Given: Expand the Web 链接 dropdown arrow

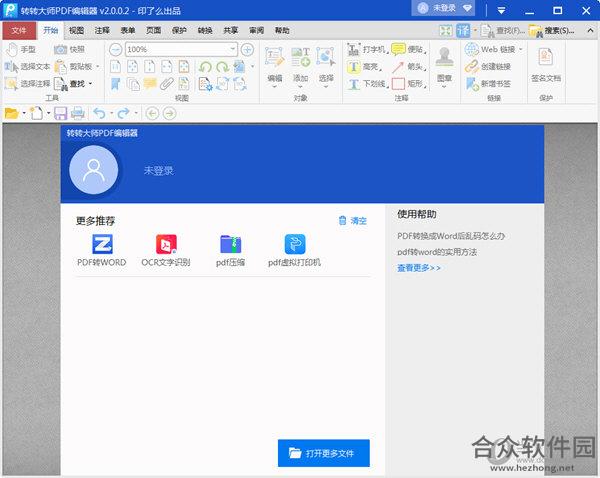Looking at the screenshot, I should point(520,49).
